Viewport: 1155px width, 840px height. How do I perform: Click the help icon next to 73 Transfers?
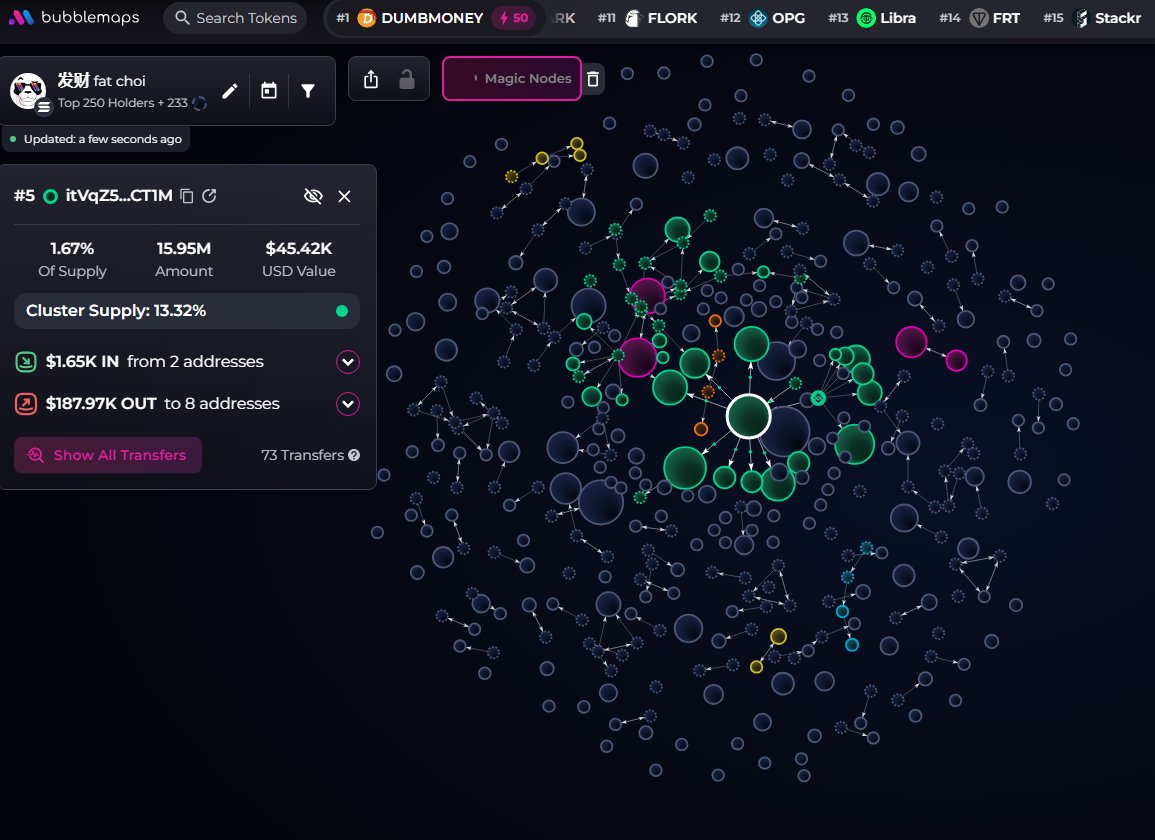[354, 455]
